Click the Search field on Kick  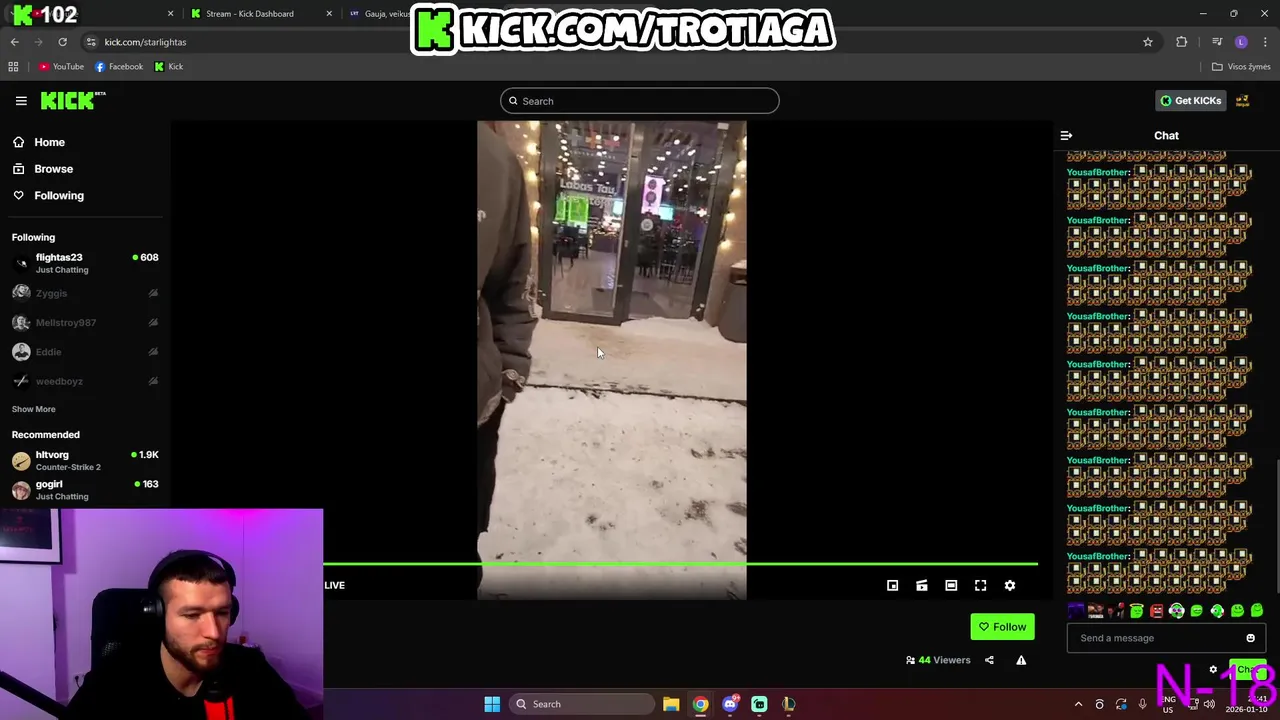640,101
